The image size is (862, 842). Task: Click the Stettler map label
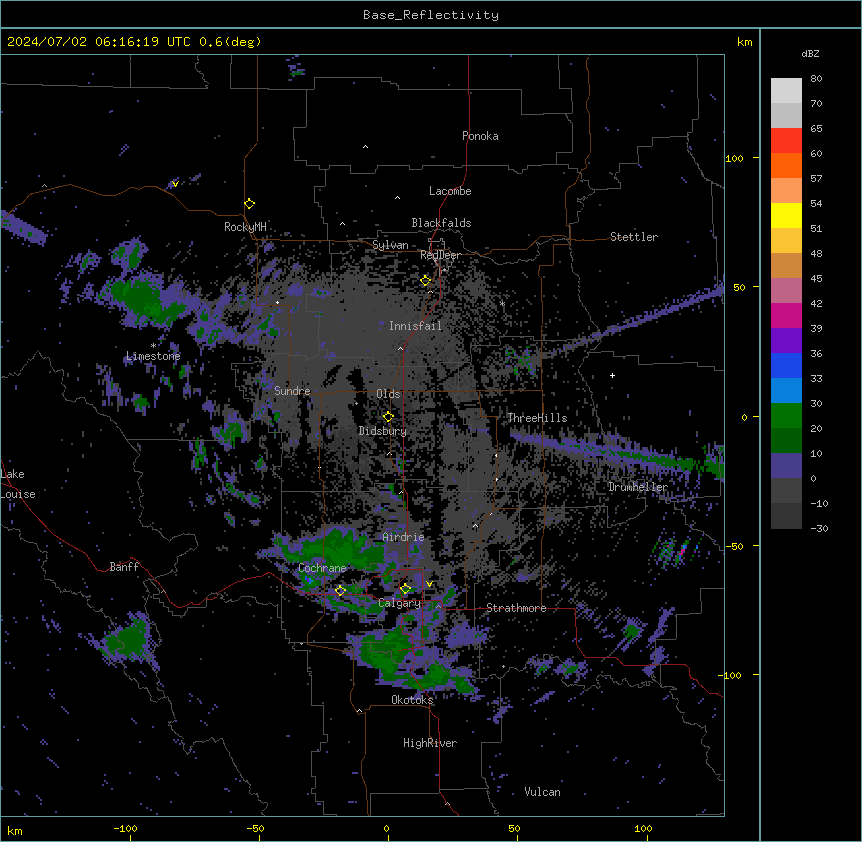(x=634, y=237)
